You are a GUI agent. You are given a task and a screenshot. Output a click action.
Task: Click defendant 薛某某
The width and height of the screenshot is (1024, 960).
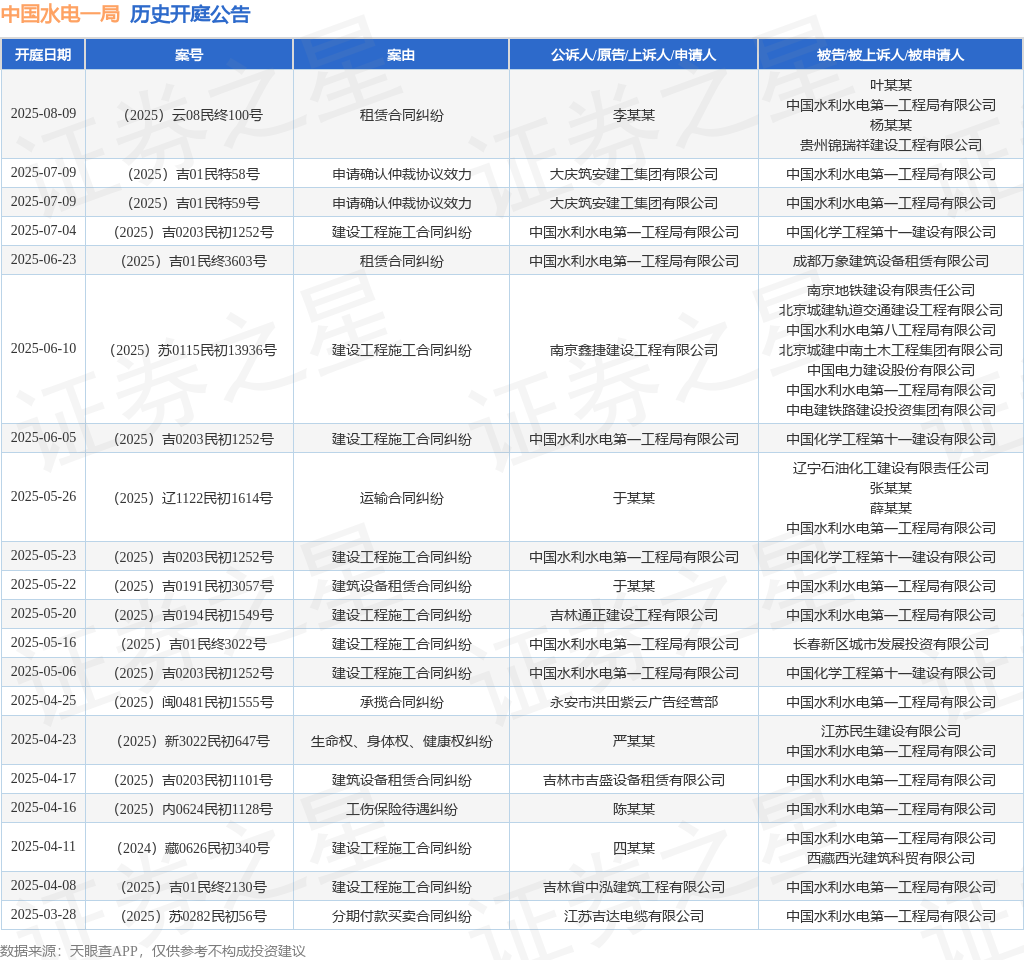coord(891,509)
